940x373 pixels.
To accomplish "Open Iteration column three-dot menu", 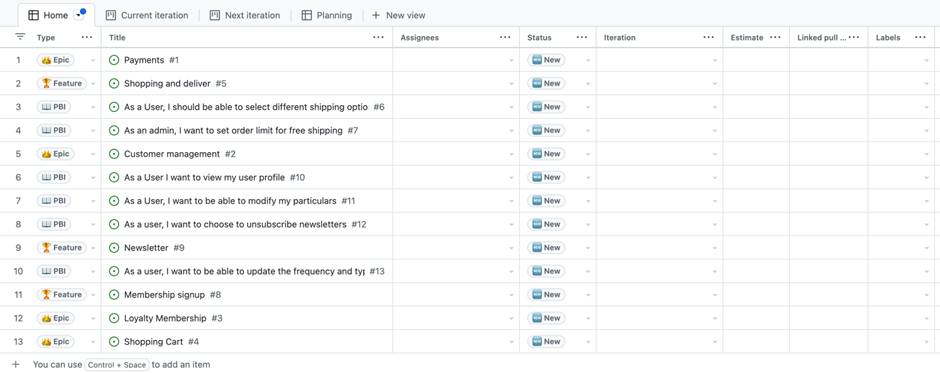I will (709, 37).
